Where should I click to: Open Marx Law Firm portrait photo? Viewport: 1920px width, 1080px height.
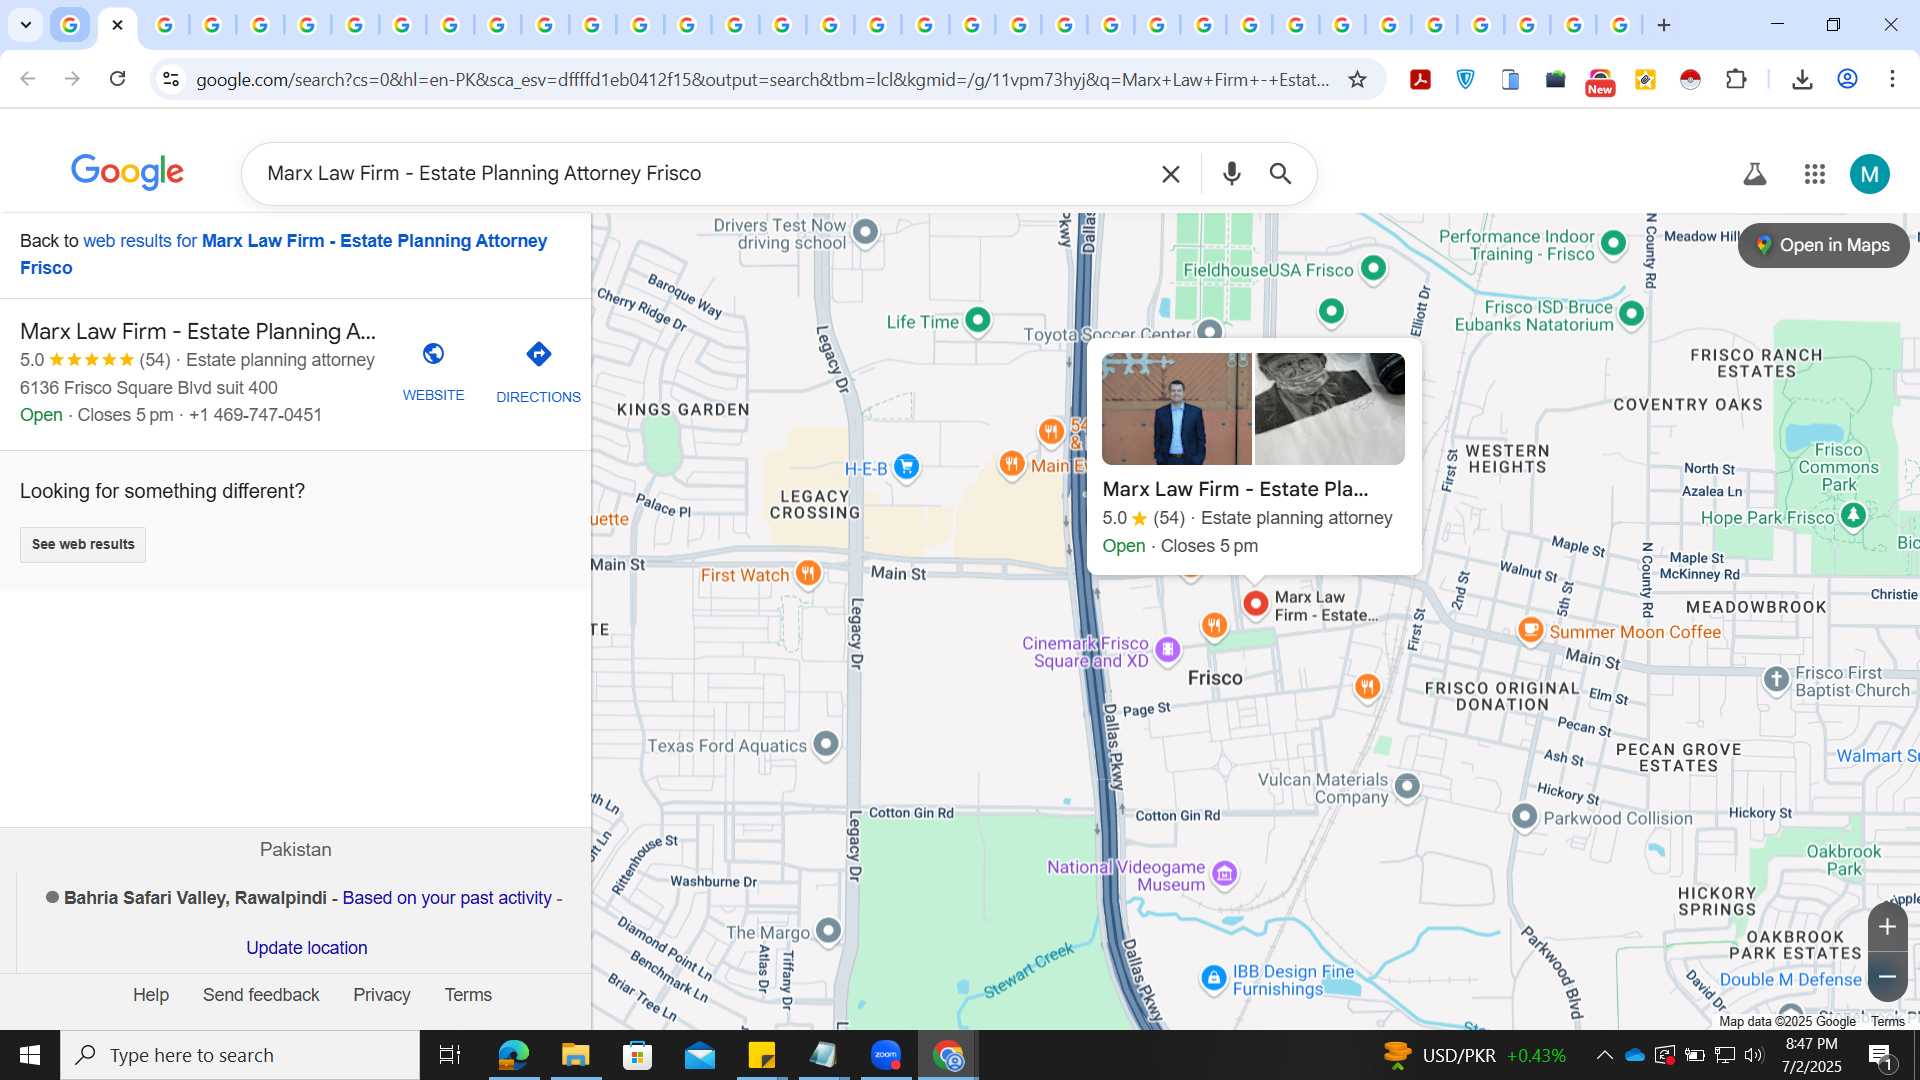pos(1176,409)
